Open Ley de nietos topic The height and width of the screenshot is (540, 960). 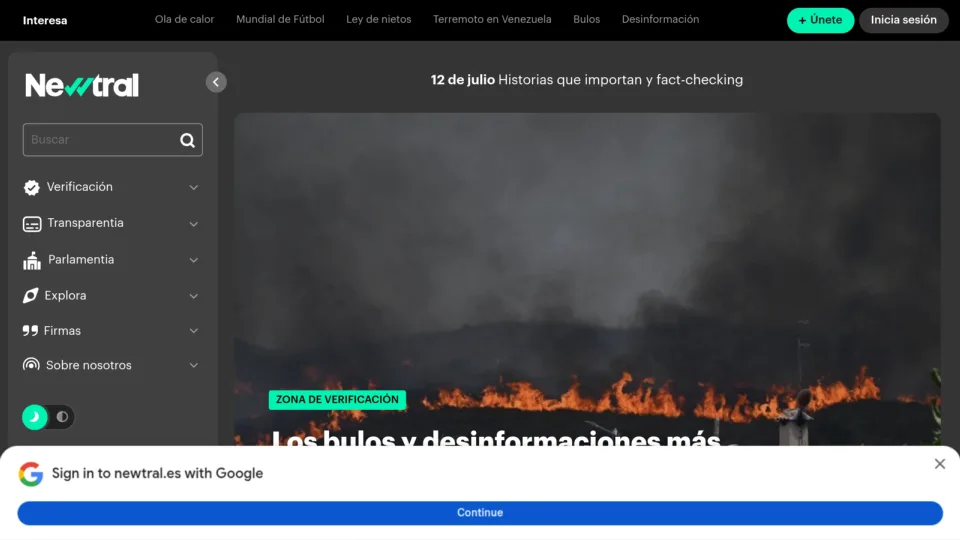(x=379, y=20)
